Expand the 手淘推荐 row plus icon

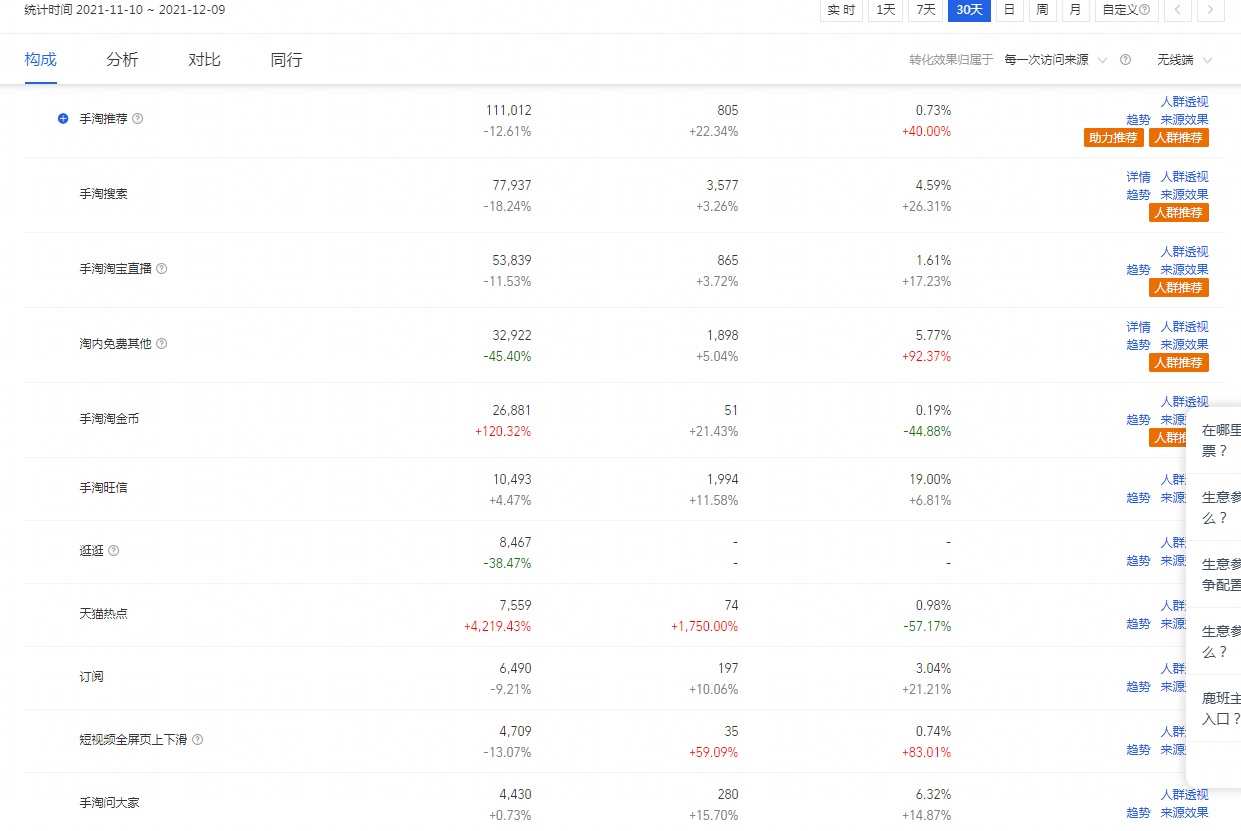click(x=63, y=119)
